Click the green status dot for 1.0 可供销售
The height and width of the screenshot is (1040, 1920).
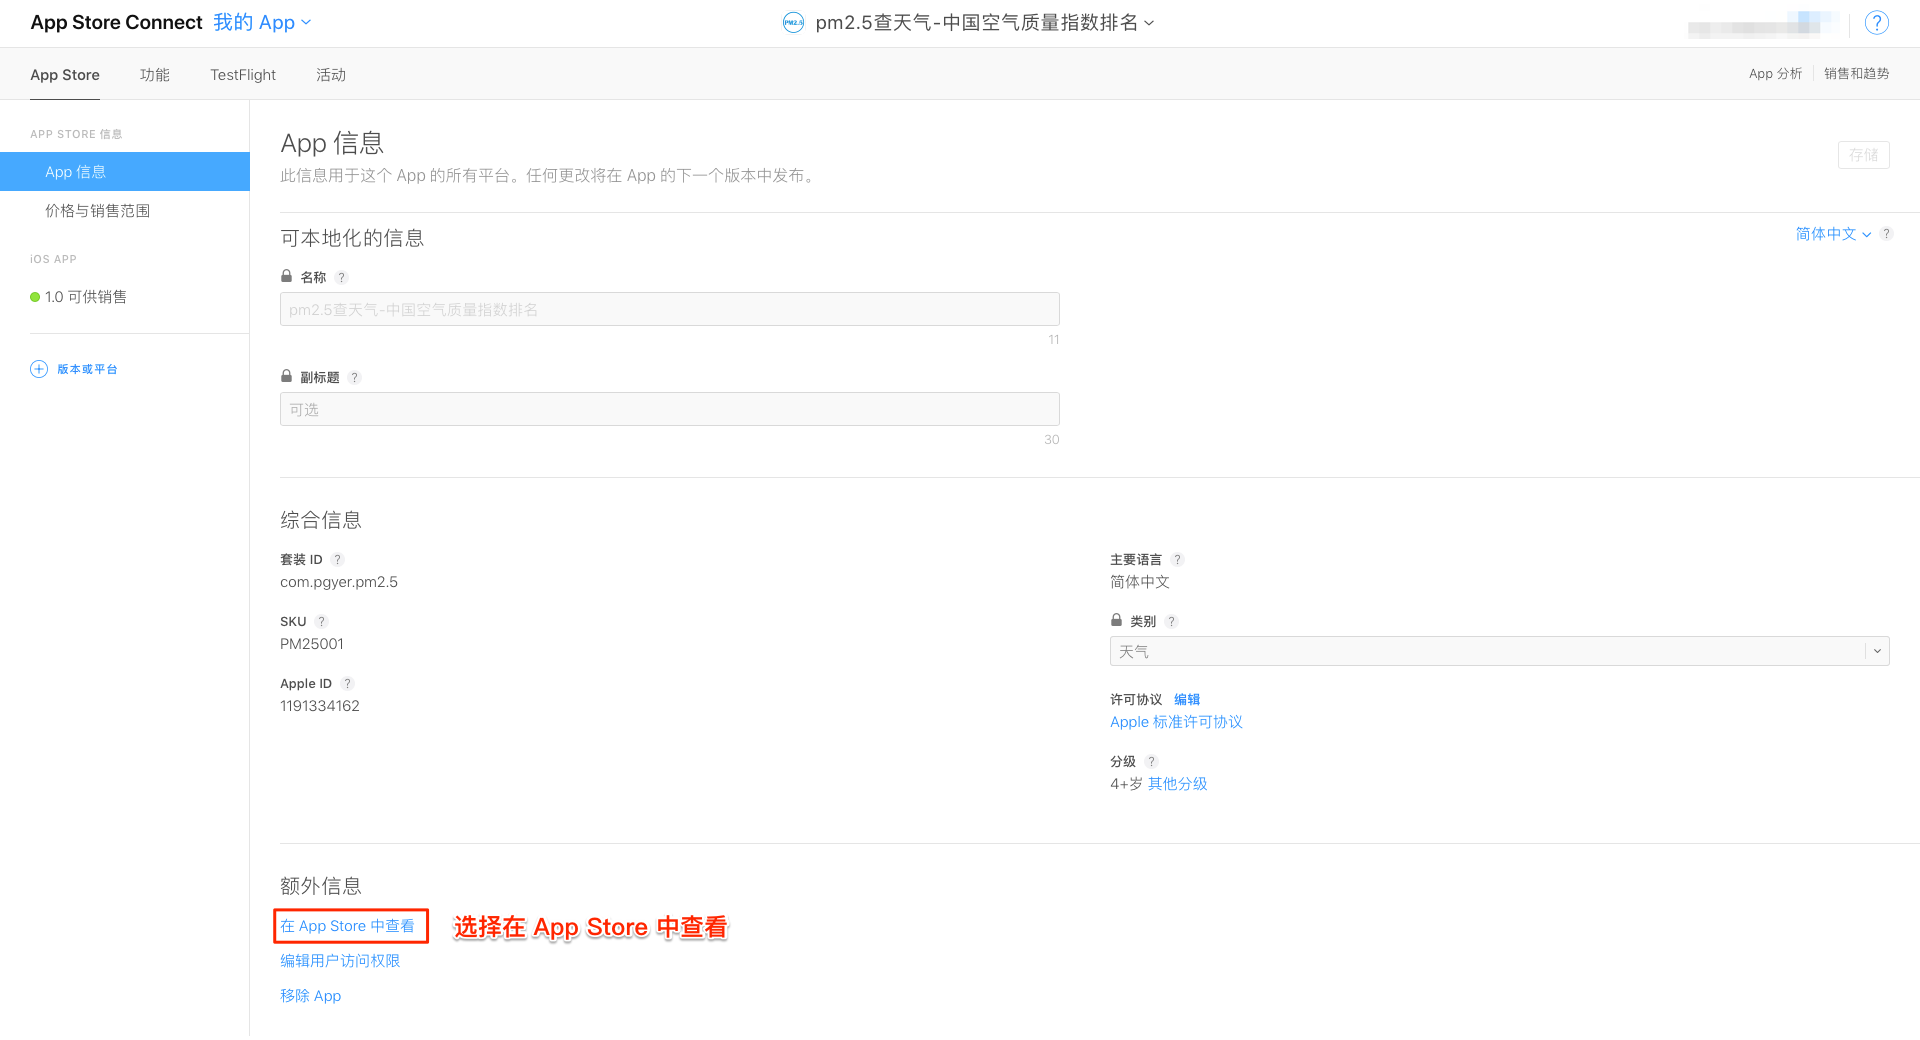pos(35,297)
